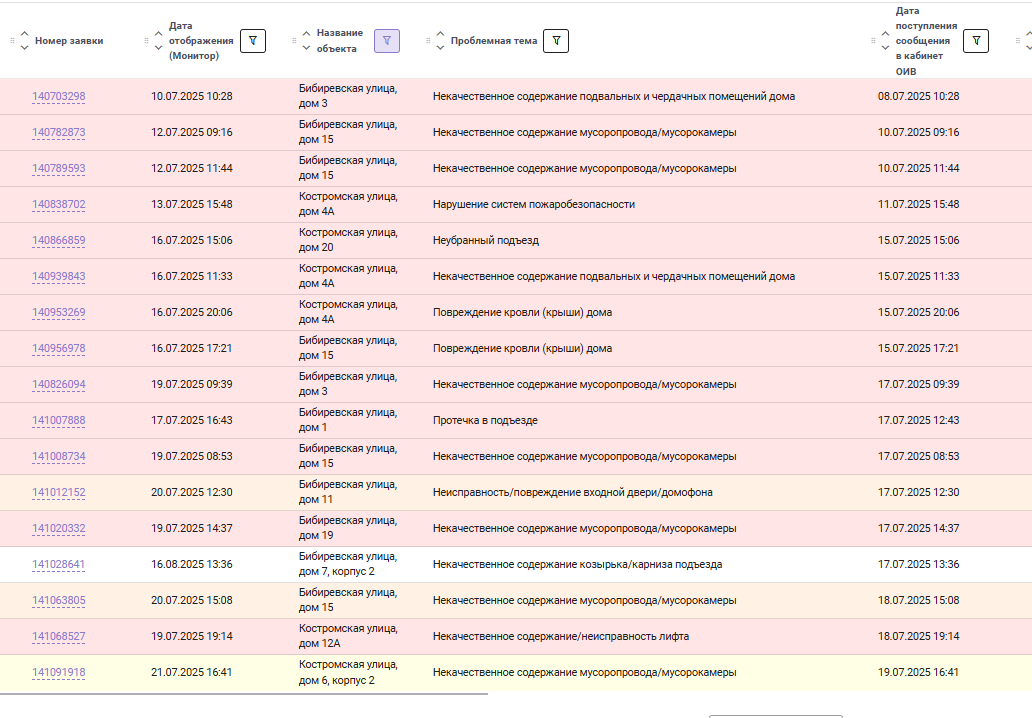Open filter for Дата поступления сообщения column
1032x718 pixels.
[976, 41]
